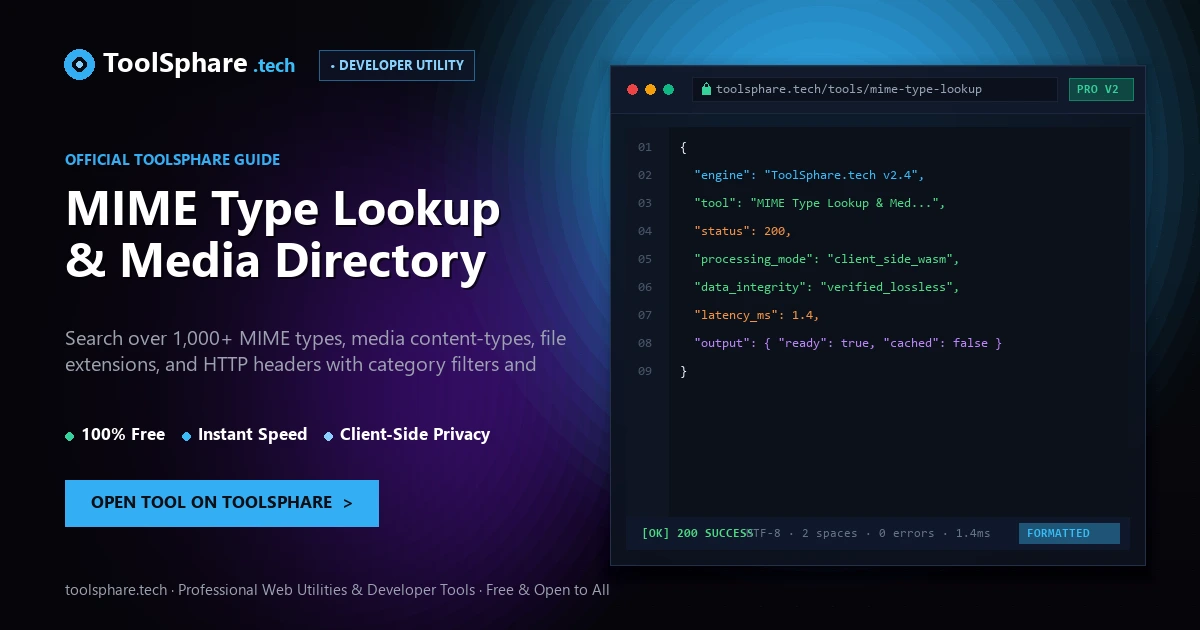This screenshot has width=1200, height=630.
Task: Click the 100% Free label
Action: click(123, 435)
